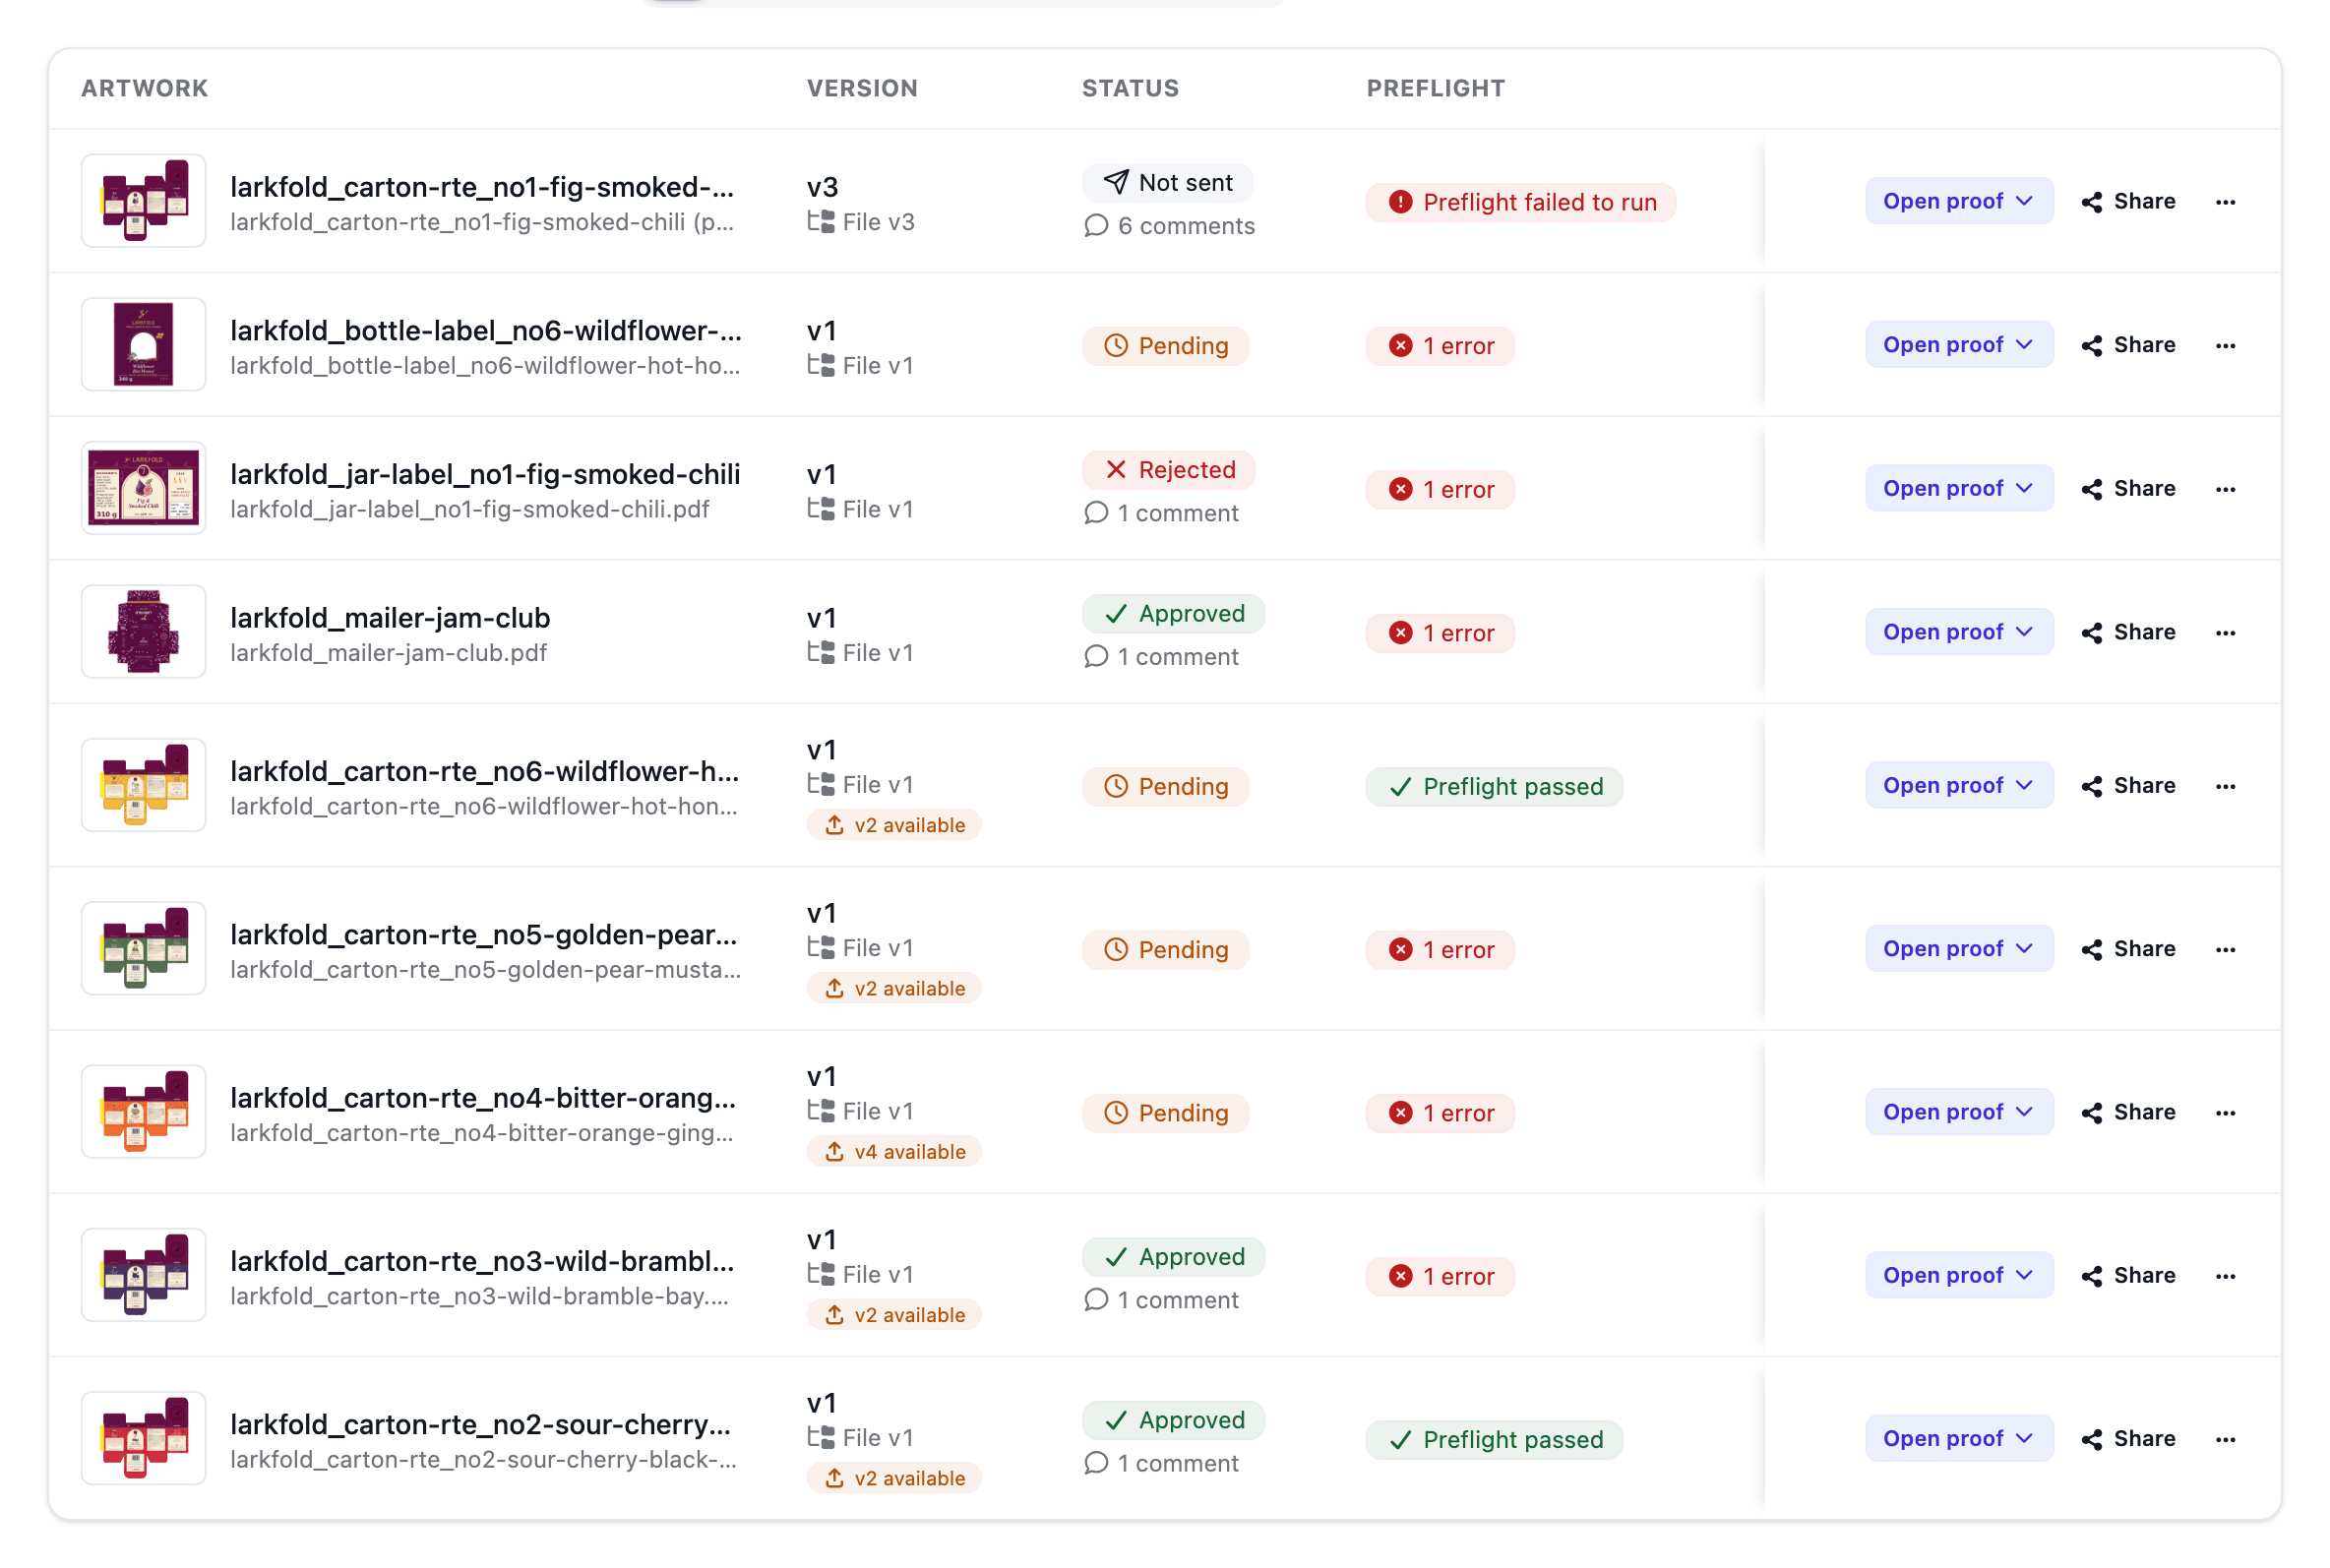The width and height of the screenshot is (2330, 1568).
Task: Open the mailer-jam-club artwork thumbnail
Action: [143, 632]
